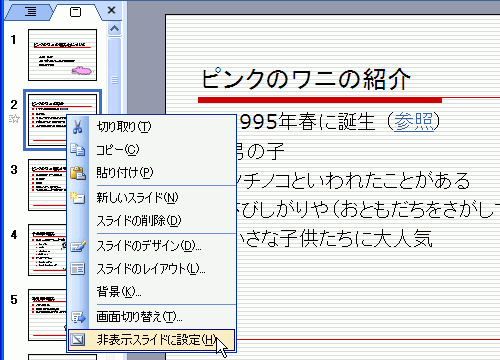Open スライドのデザイン(D)... from the menu
This screenshot has height=360, width=500.
coord(152,246)
